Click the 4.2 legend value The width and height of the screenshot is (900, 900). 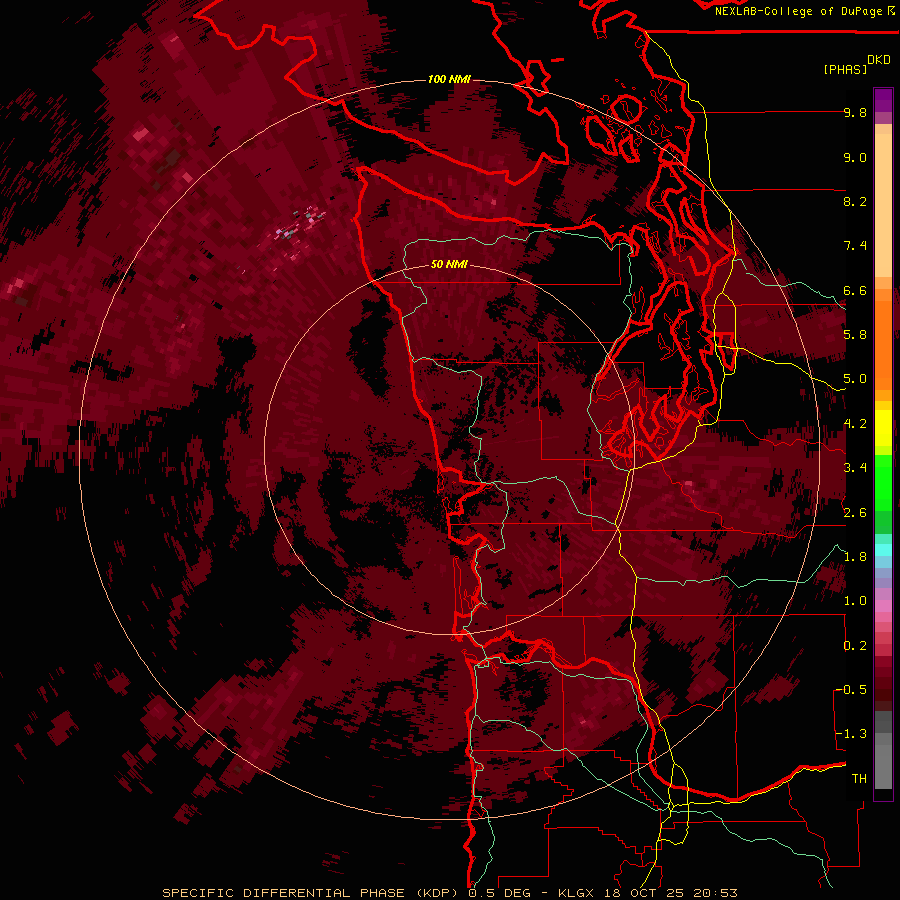click(x=855, y=424)
